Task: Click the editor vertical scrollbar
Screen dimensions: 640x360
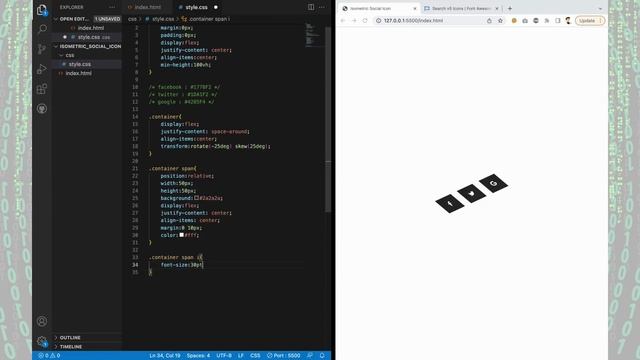Action: (328, 120)
